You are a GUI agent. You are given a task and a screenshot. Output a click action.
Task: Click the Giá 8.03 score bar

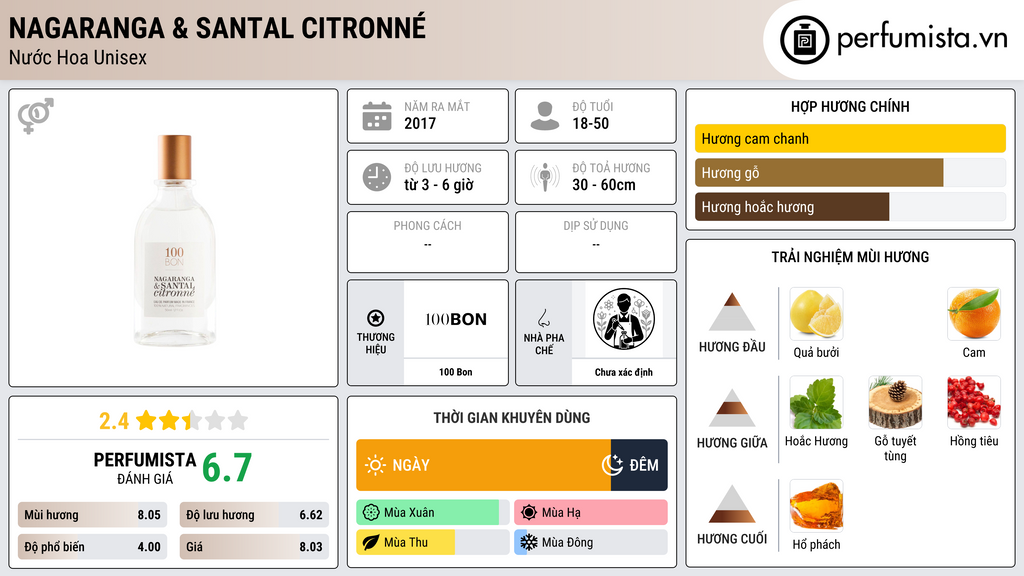[254, 547]
